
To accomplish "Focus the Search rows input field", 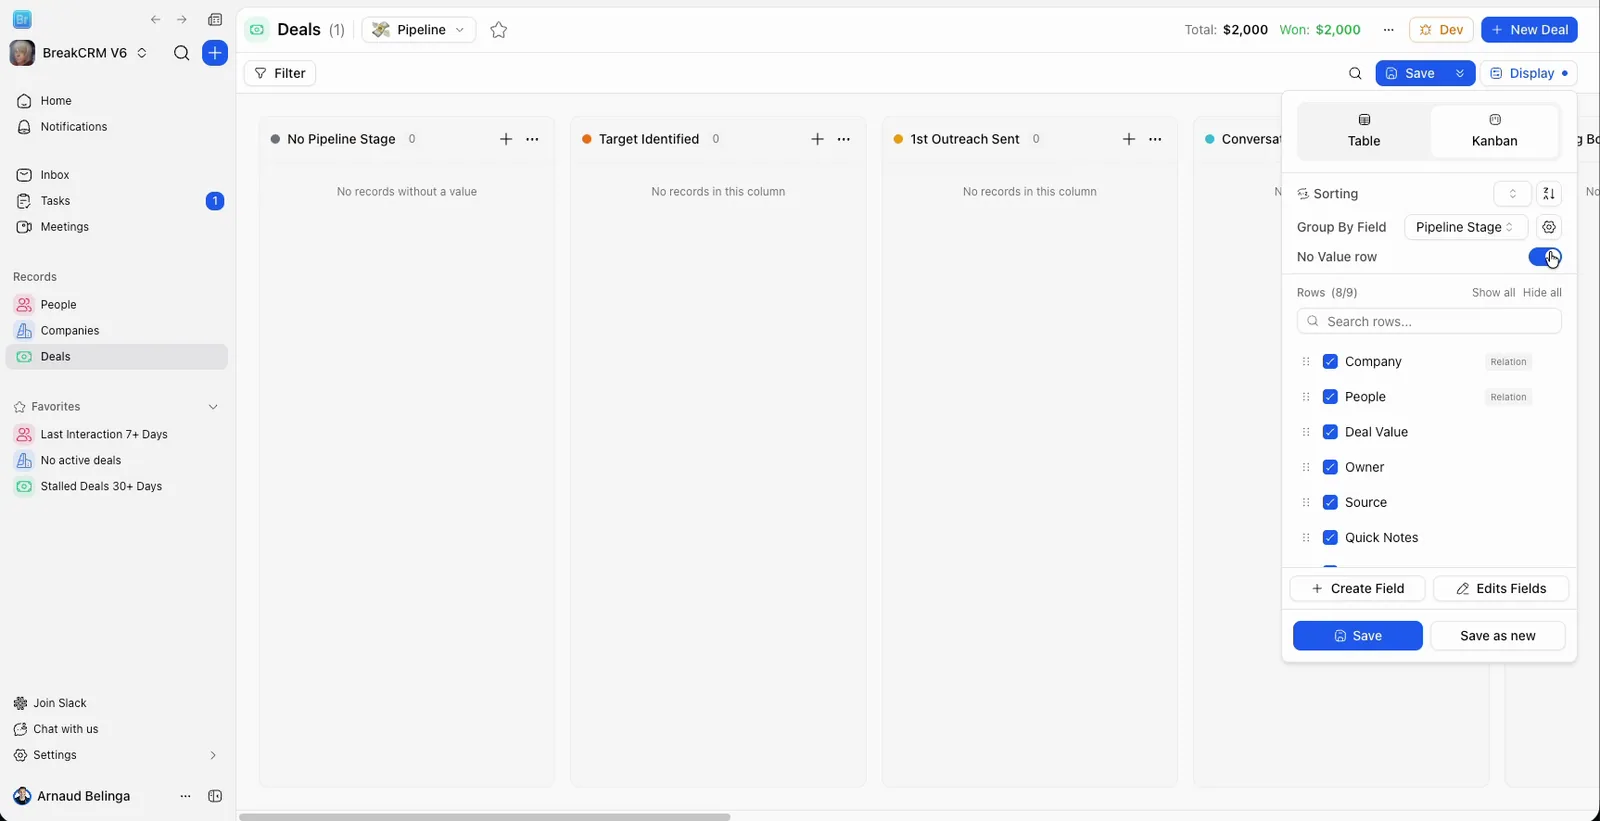I will (1429, 321).
